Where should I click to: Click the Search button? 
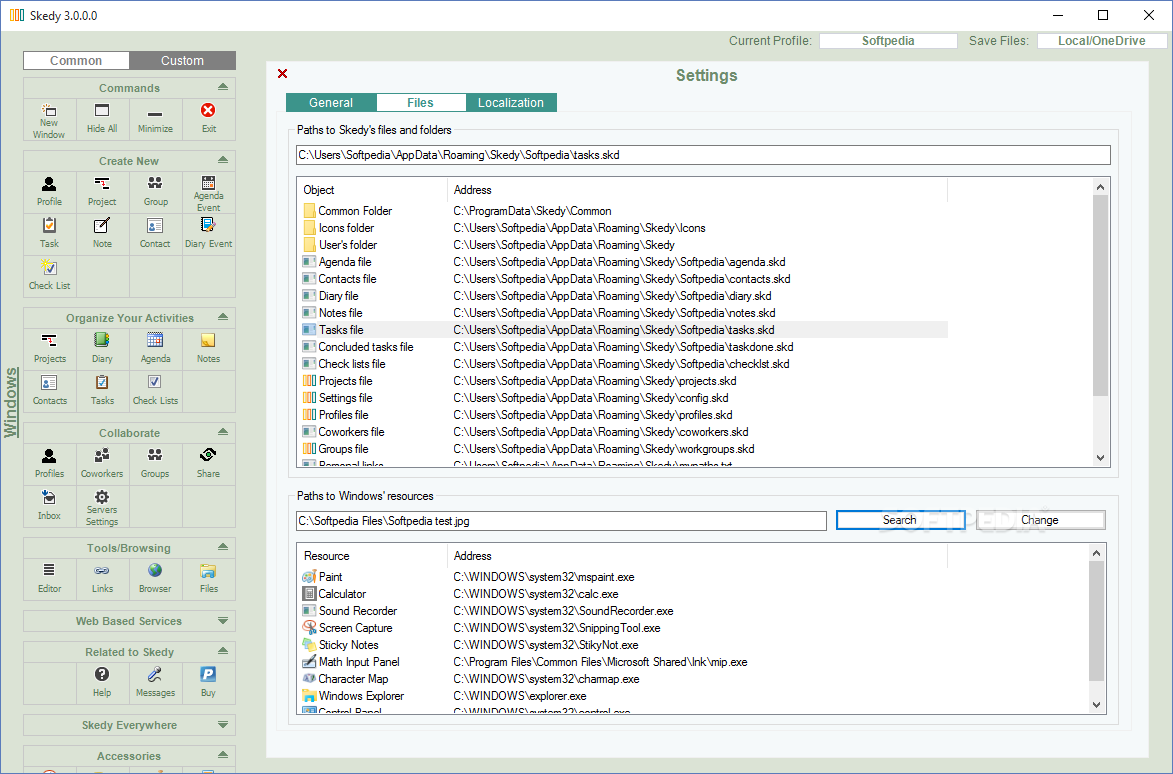tap(900, 520)
